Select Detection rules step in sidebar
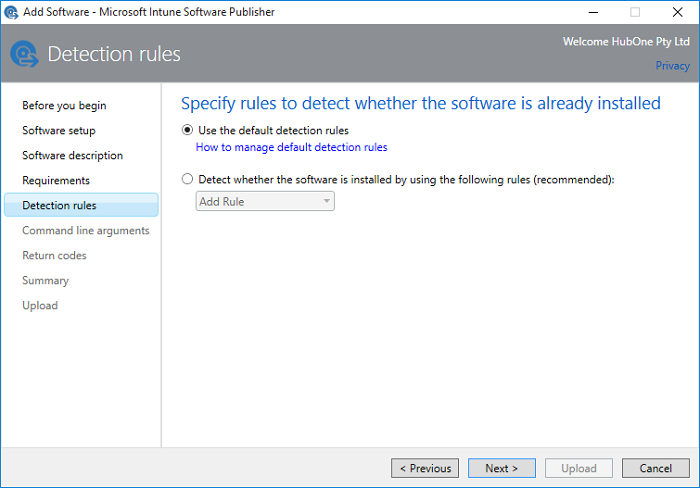The width and height of the screenshot is (700, 488). coord(81,205)
